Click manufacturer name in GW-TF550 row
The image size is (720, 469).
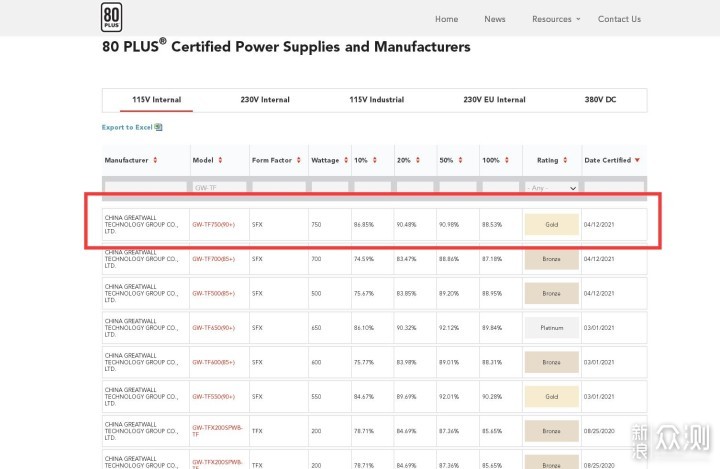click(141, 396)
